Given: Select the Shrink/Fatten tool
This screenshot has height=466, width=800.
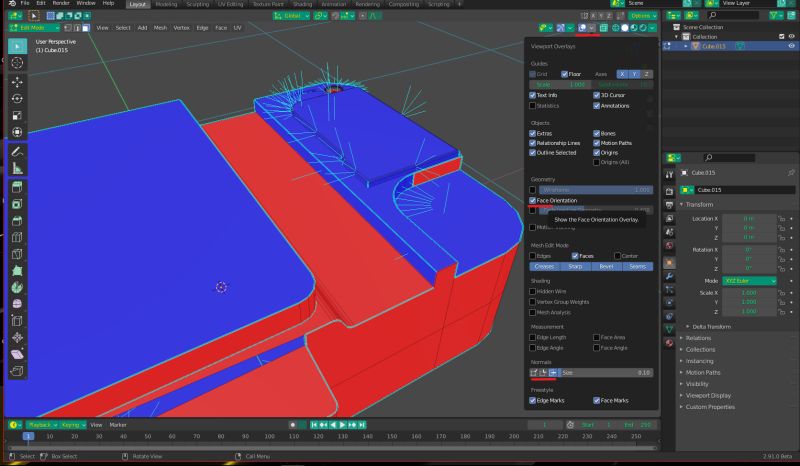Looking at the screenshot, I should [17, 337].
